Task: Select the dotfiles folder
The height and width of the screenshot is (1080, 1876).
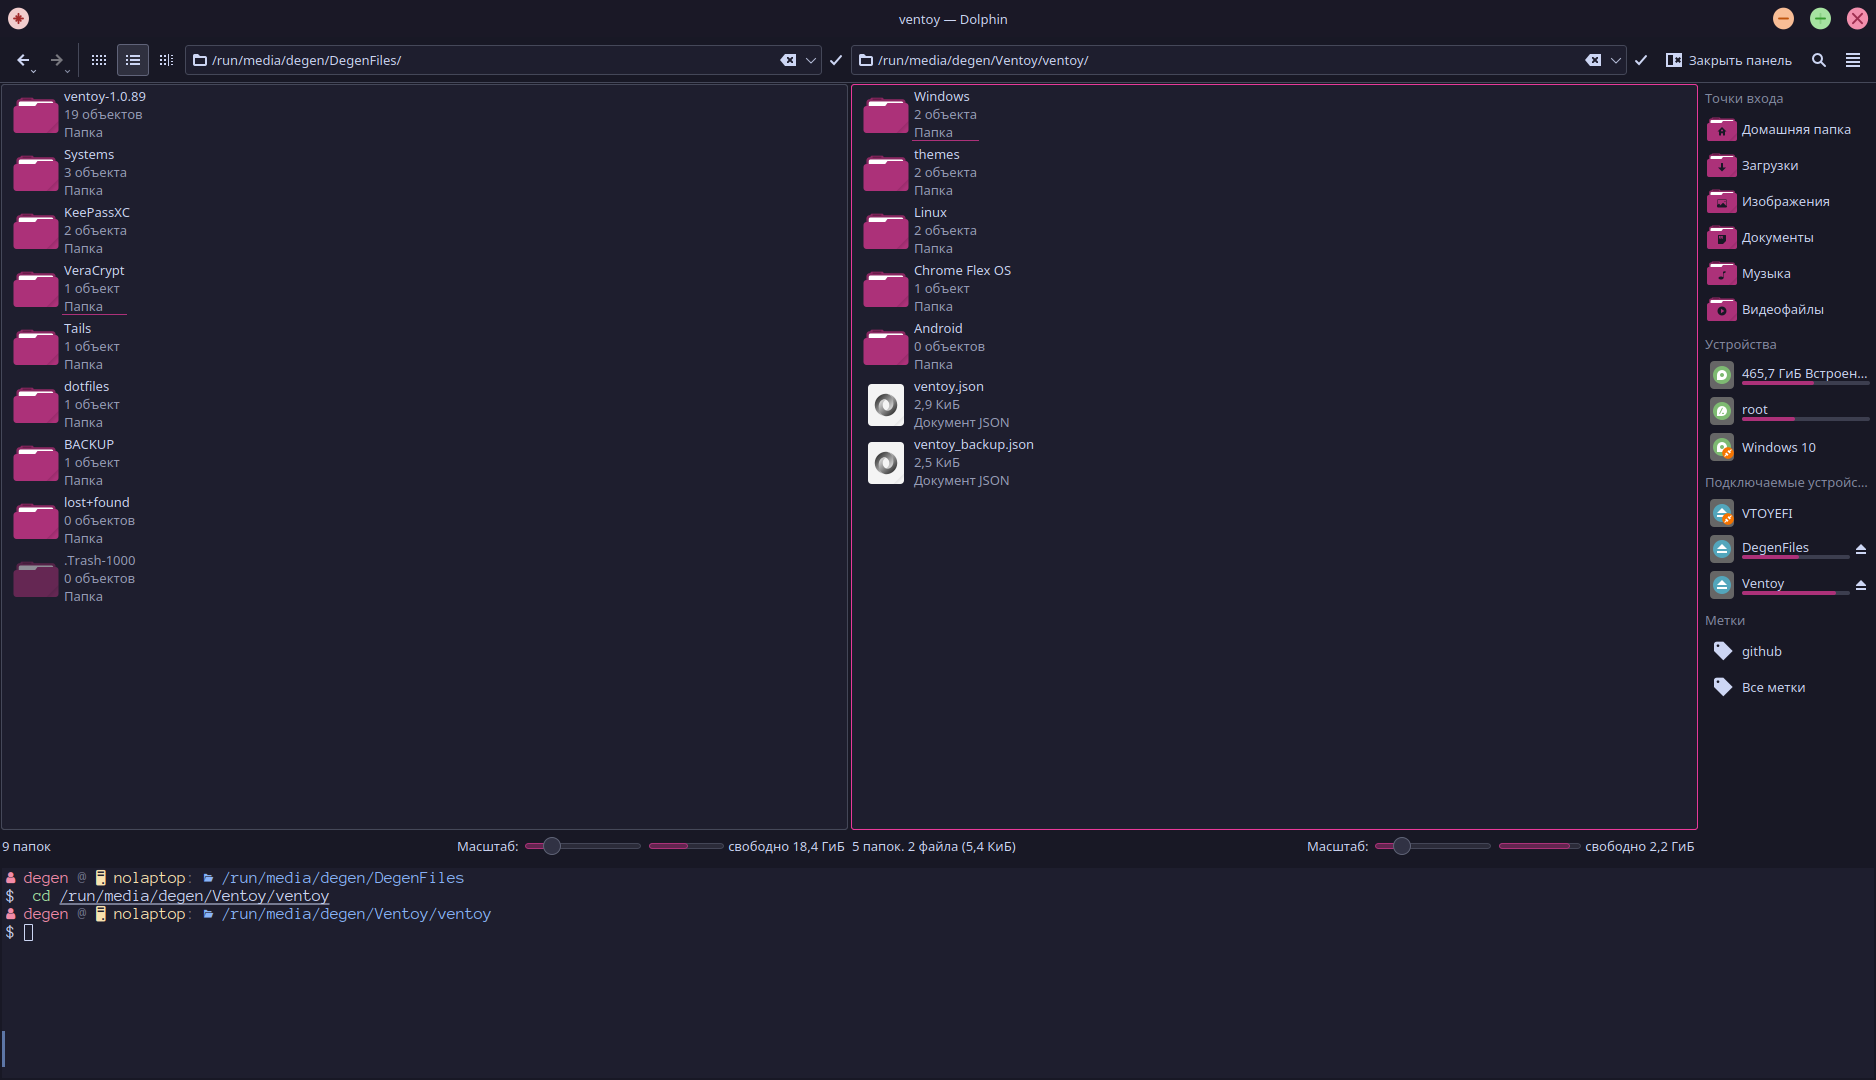Action: pos(66,404)
